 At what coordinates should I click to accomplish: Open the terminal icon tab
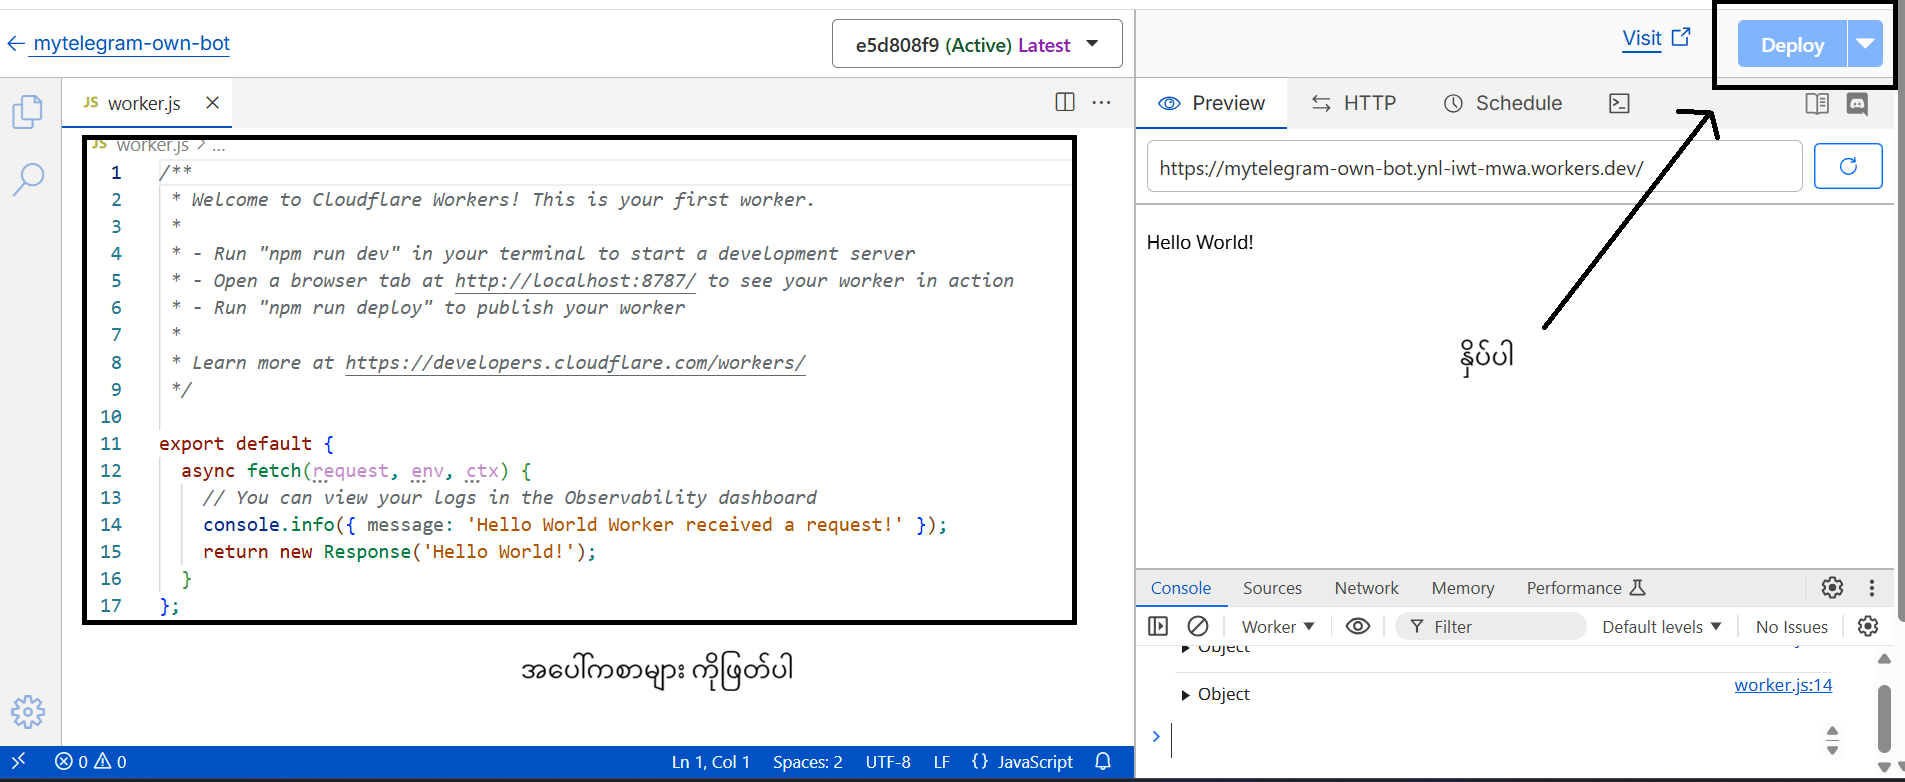tap(1619, 103)
